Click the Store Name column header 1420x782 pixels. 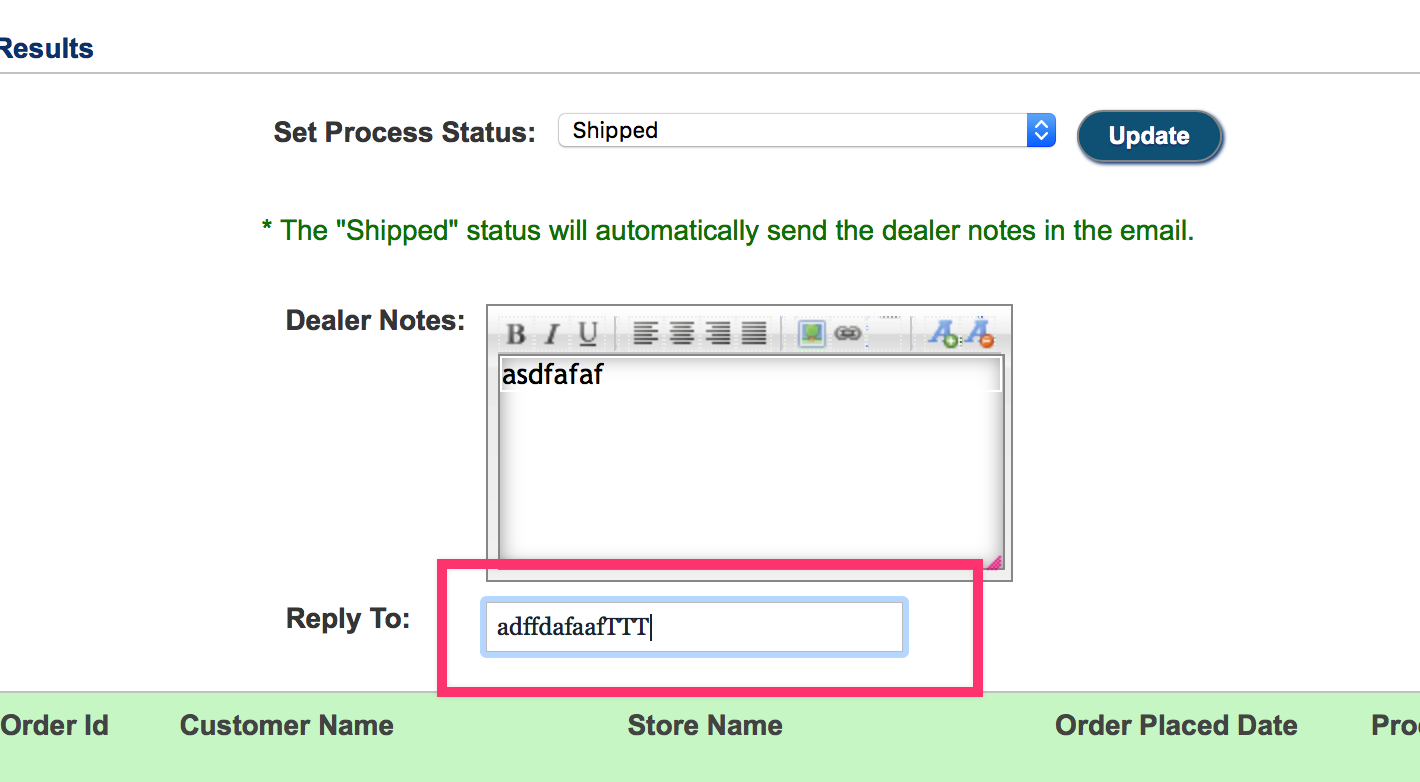(x=705, y=725)
